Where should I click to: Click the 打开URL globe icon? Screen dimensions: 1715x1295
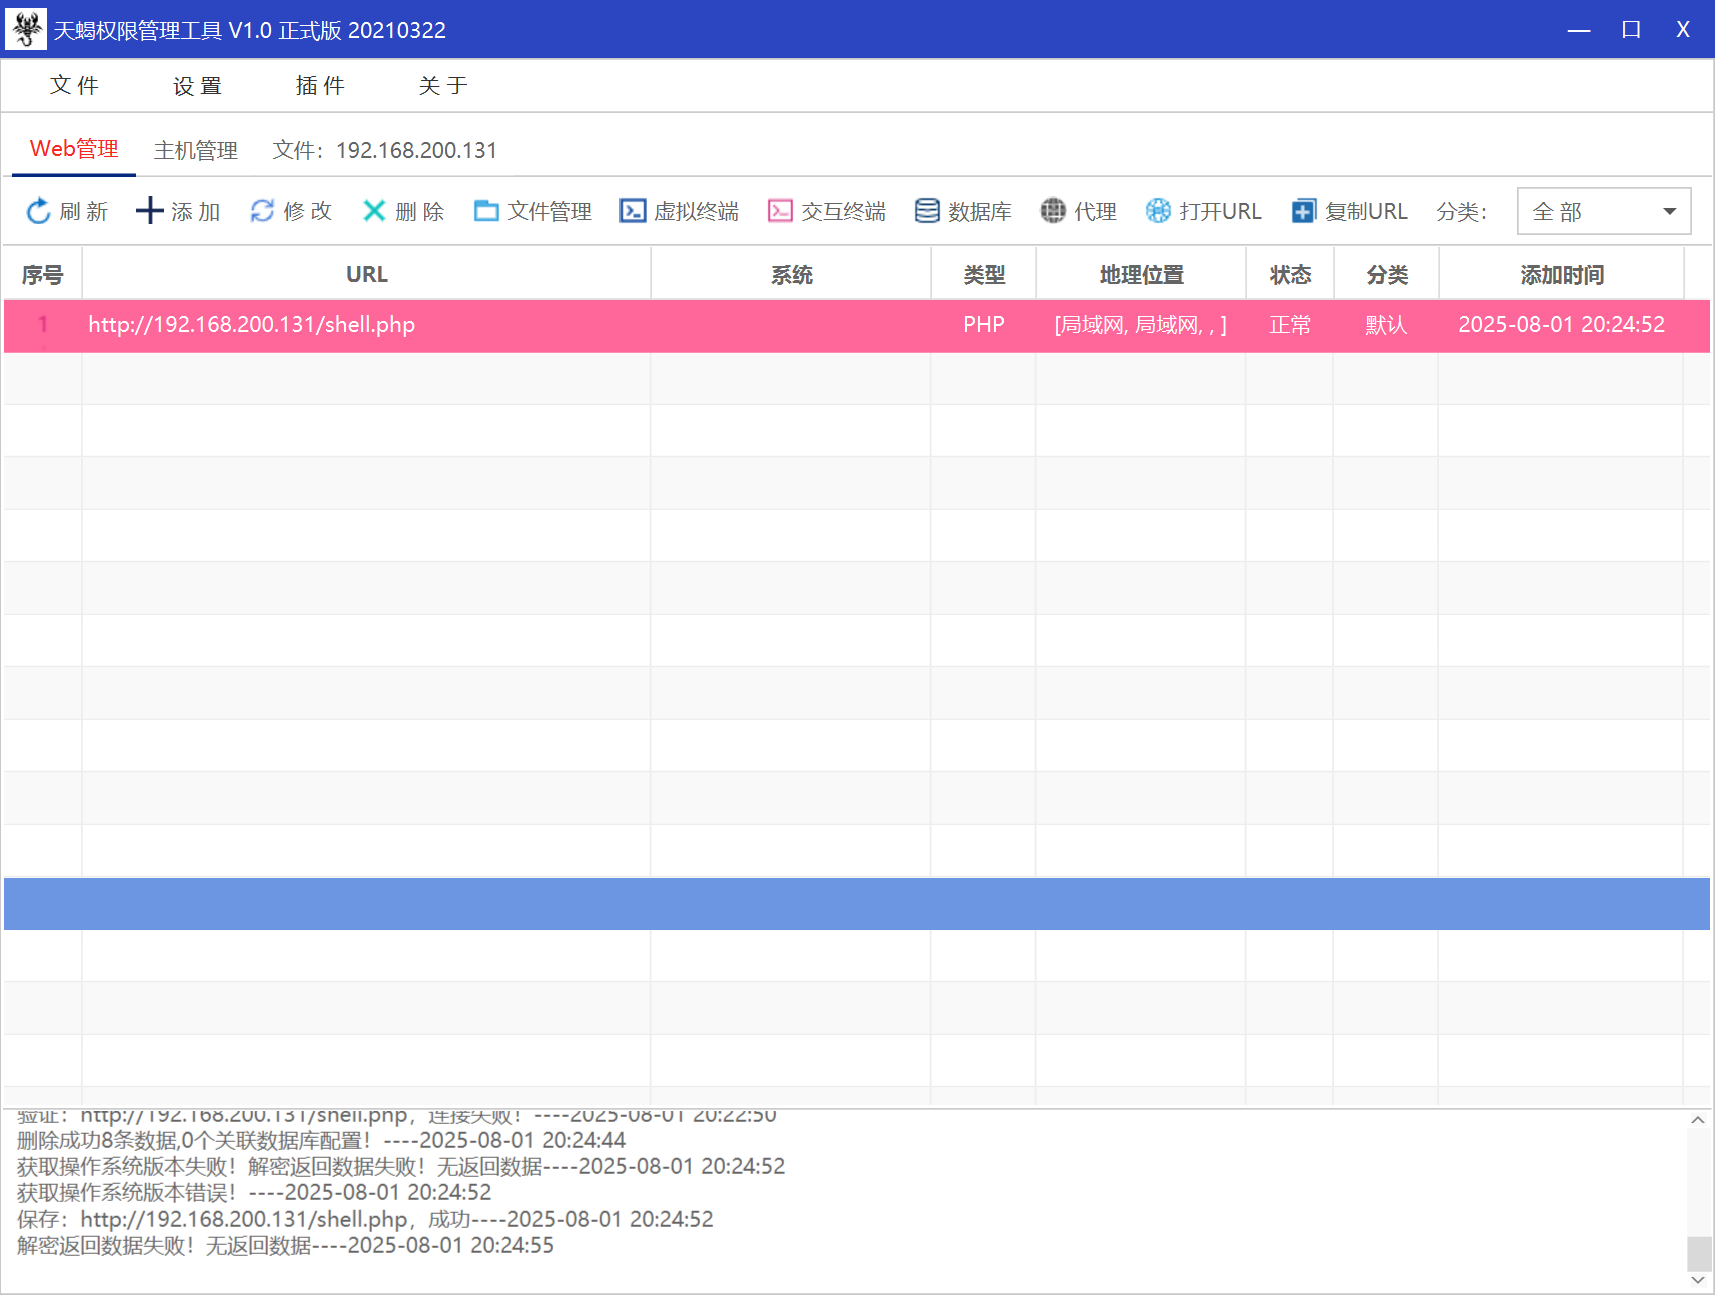pyautogui.click(x=1158, y=211)
